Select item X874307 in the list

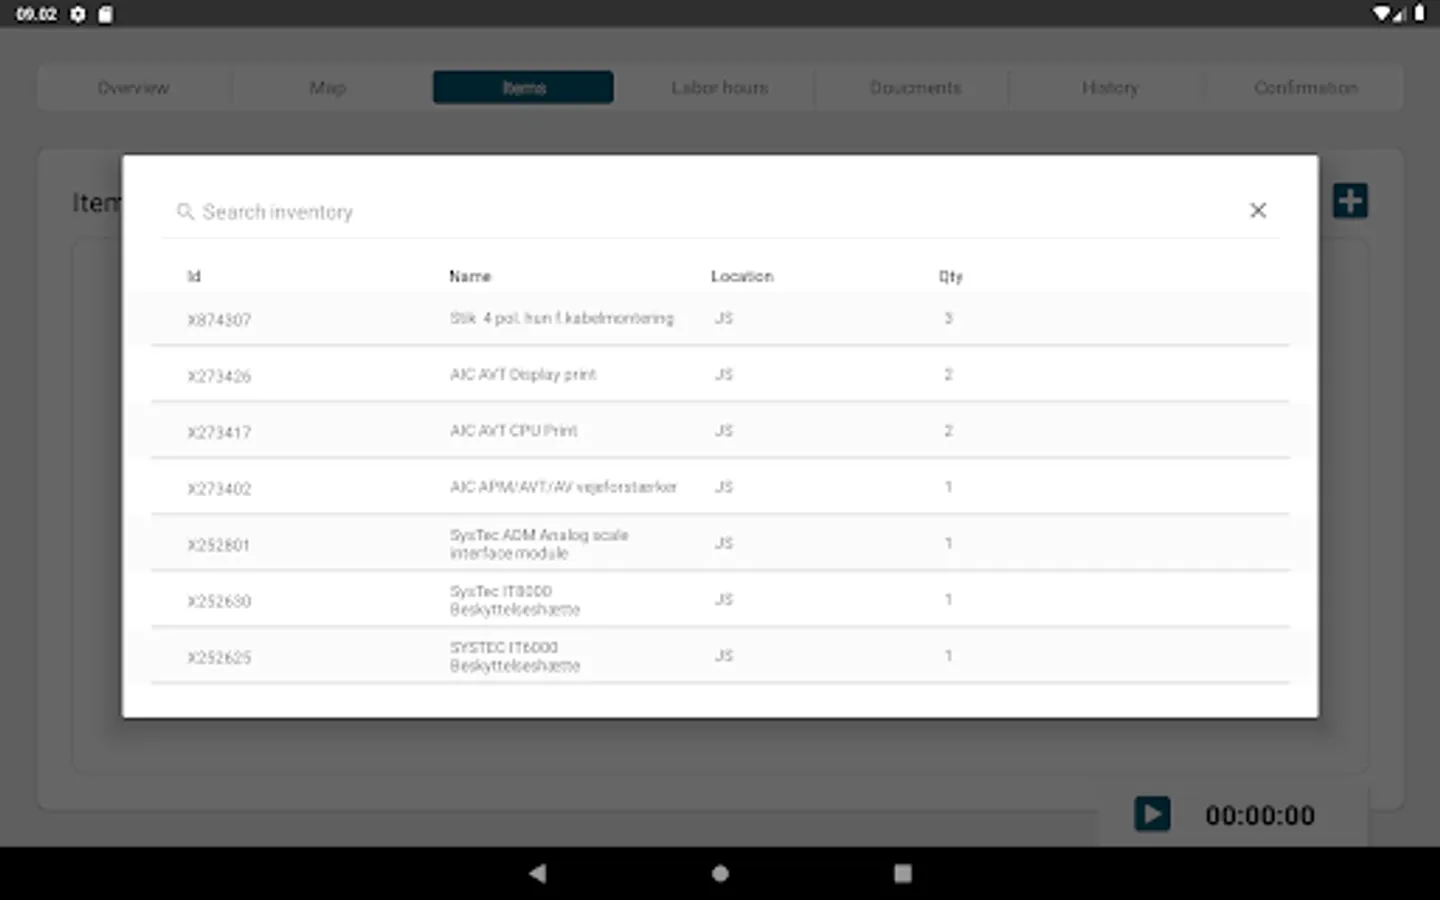click(720, 319)
